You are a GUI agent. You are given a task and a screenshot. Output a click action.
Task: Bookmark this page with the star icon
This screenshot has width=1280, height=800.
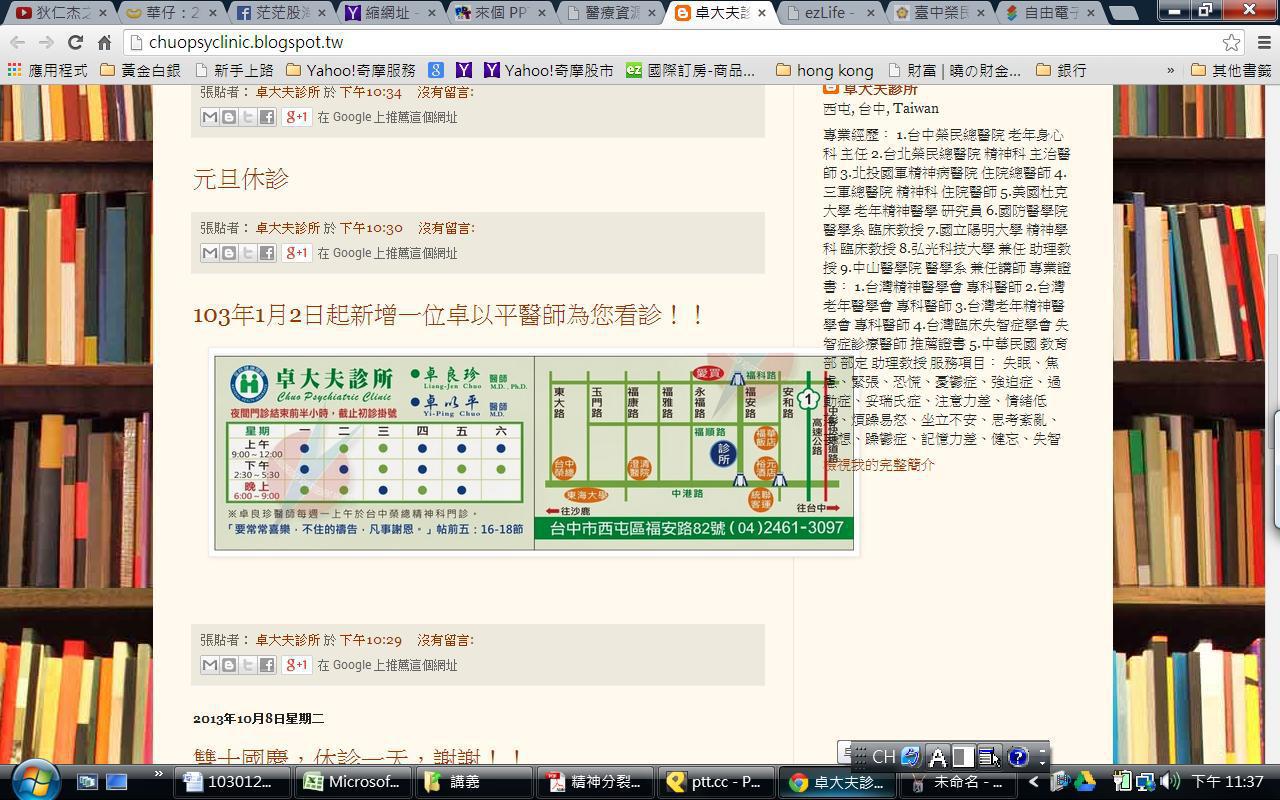tap(1231, 42)
